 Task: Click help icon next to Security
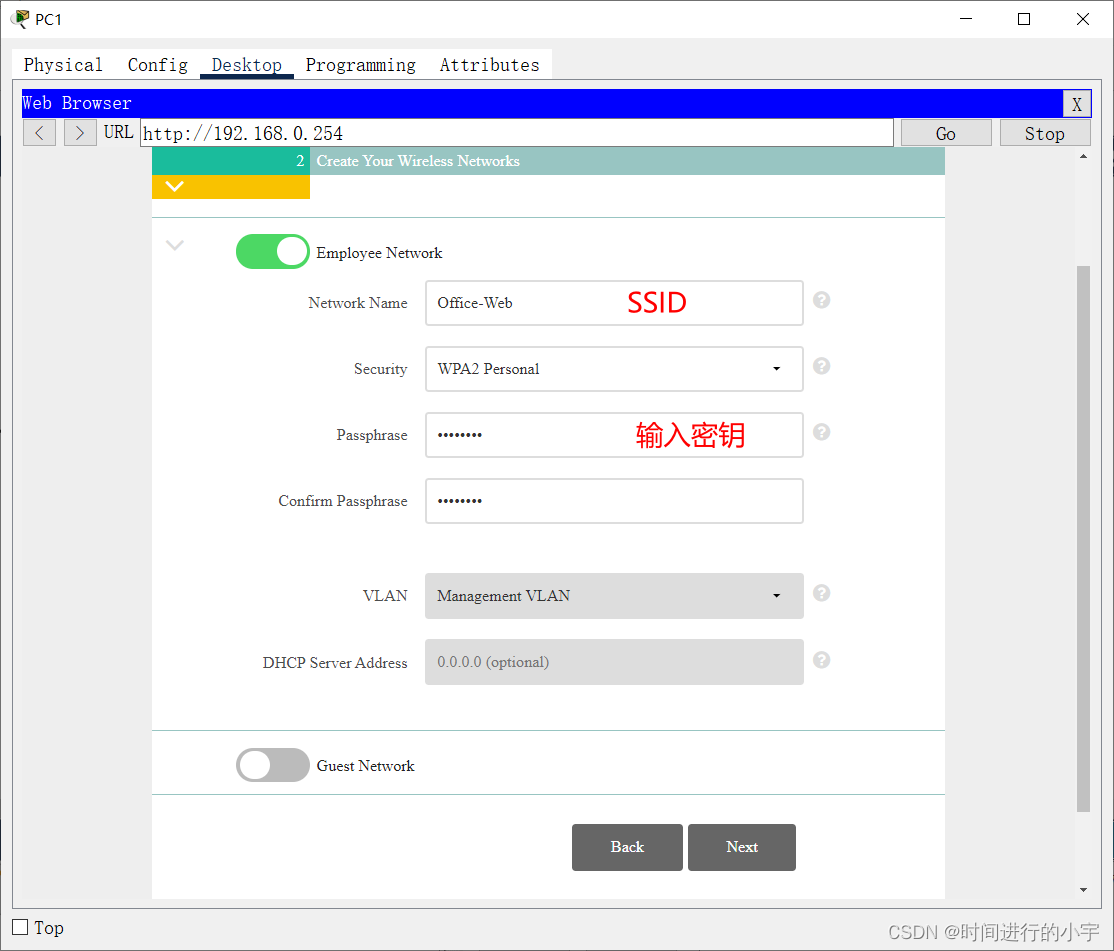(x=821, y=366)
